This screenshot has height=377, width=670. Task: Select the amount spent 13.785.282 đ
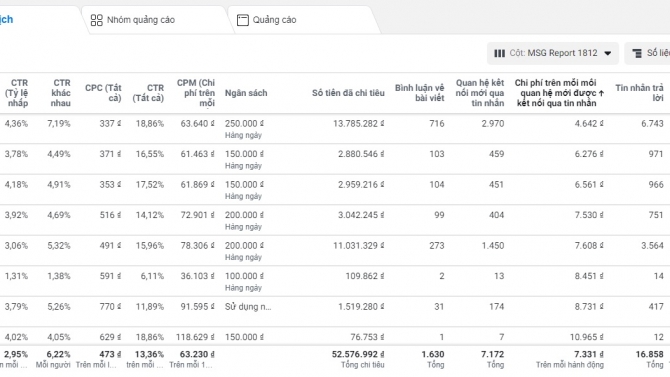[359, 124]
